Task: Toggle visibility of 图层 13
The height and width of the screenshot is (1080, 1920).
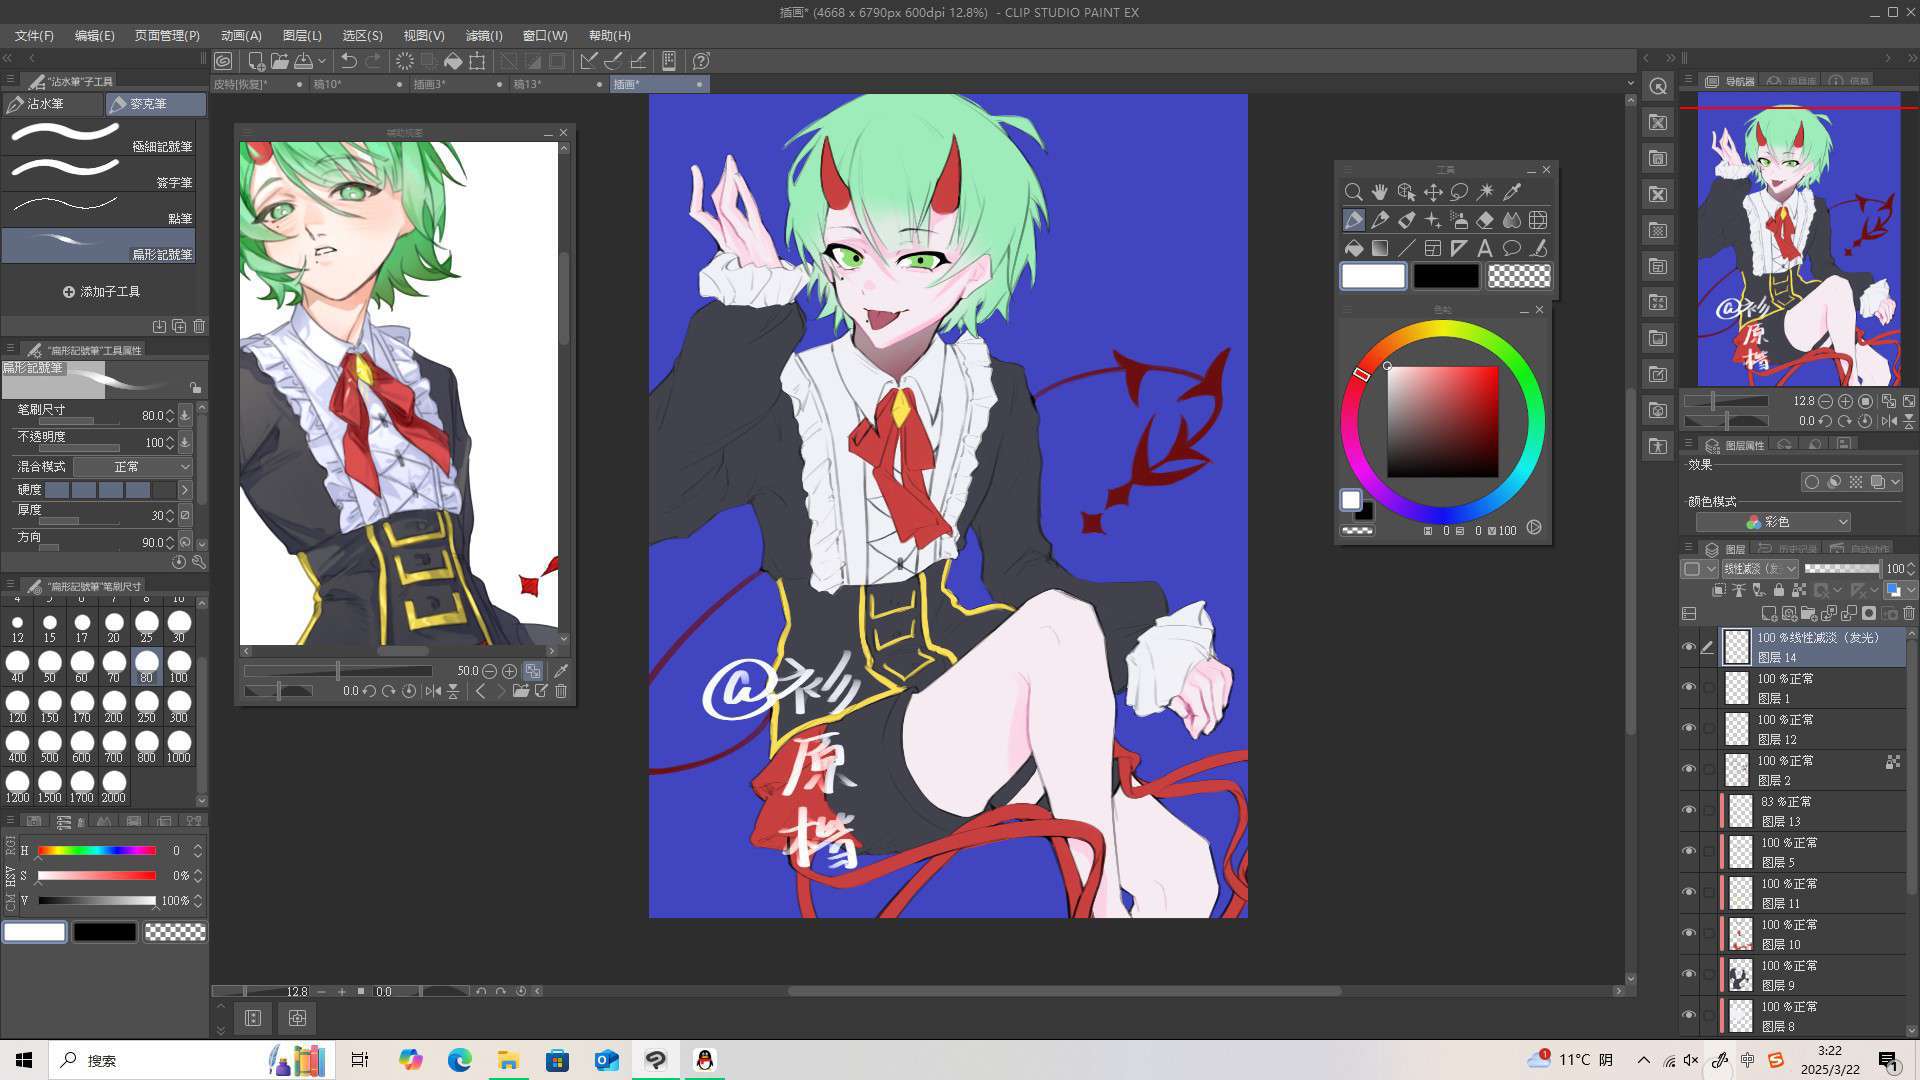Action: (x=1689, y=811)
